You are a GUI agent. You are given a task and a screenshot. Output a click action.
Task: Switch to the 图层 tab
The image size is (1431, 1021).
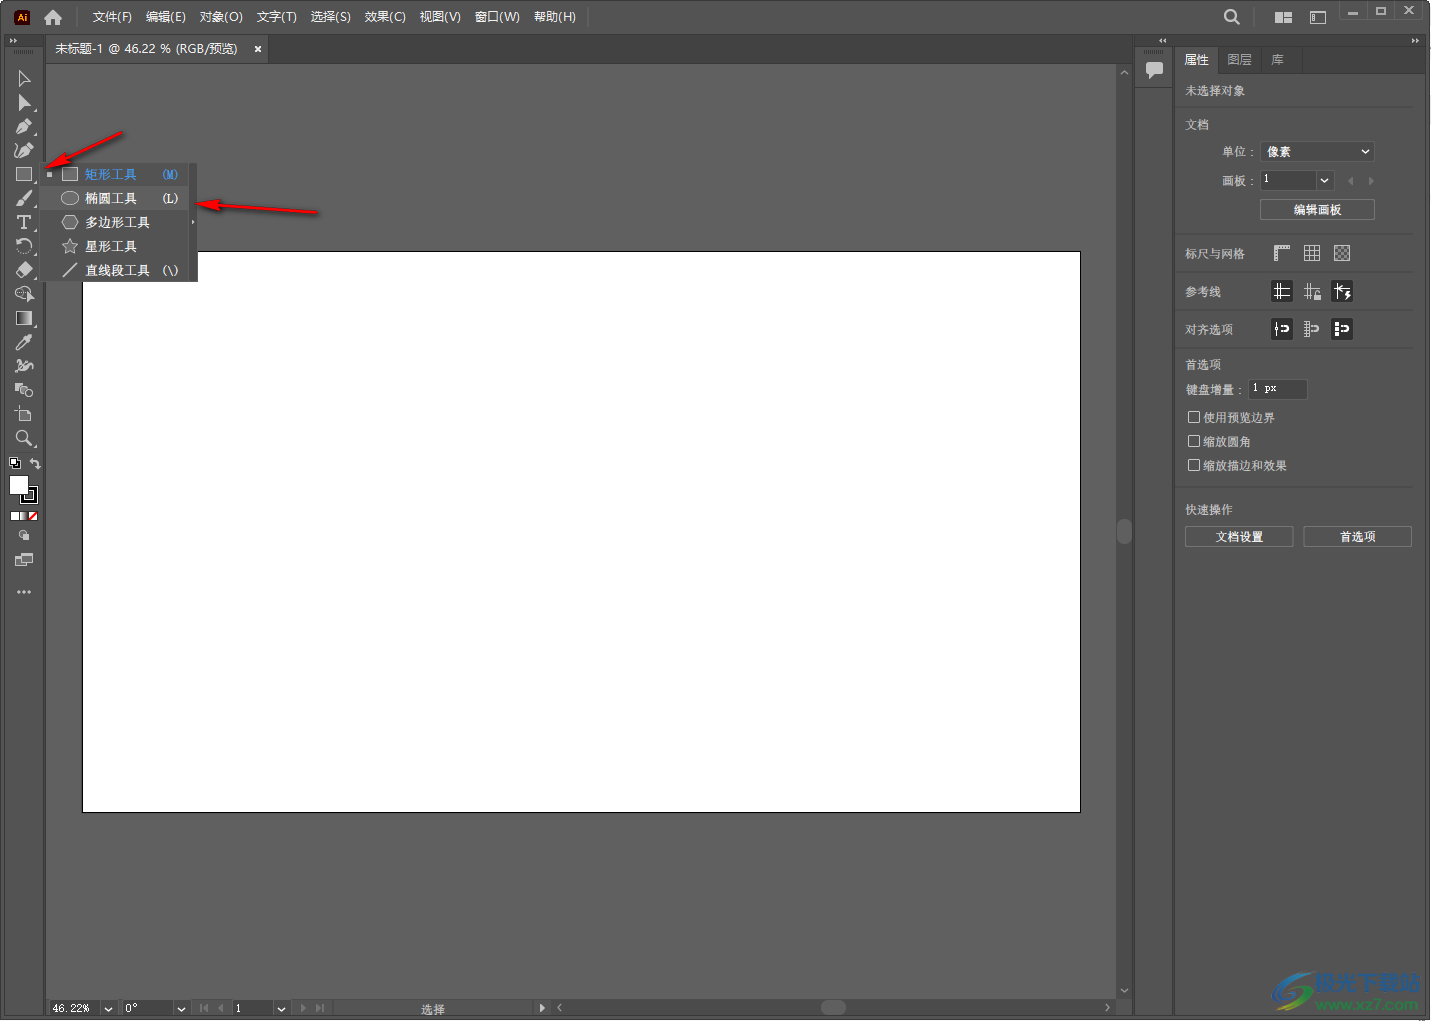(x=1240, y=60)
